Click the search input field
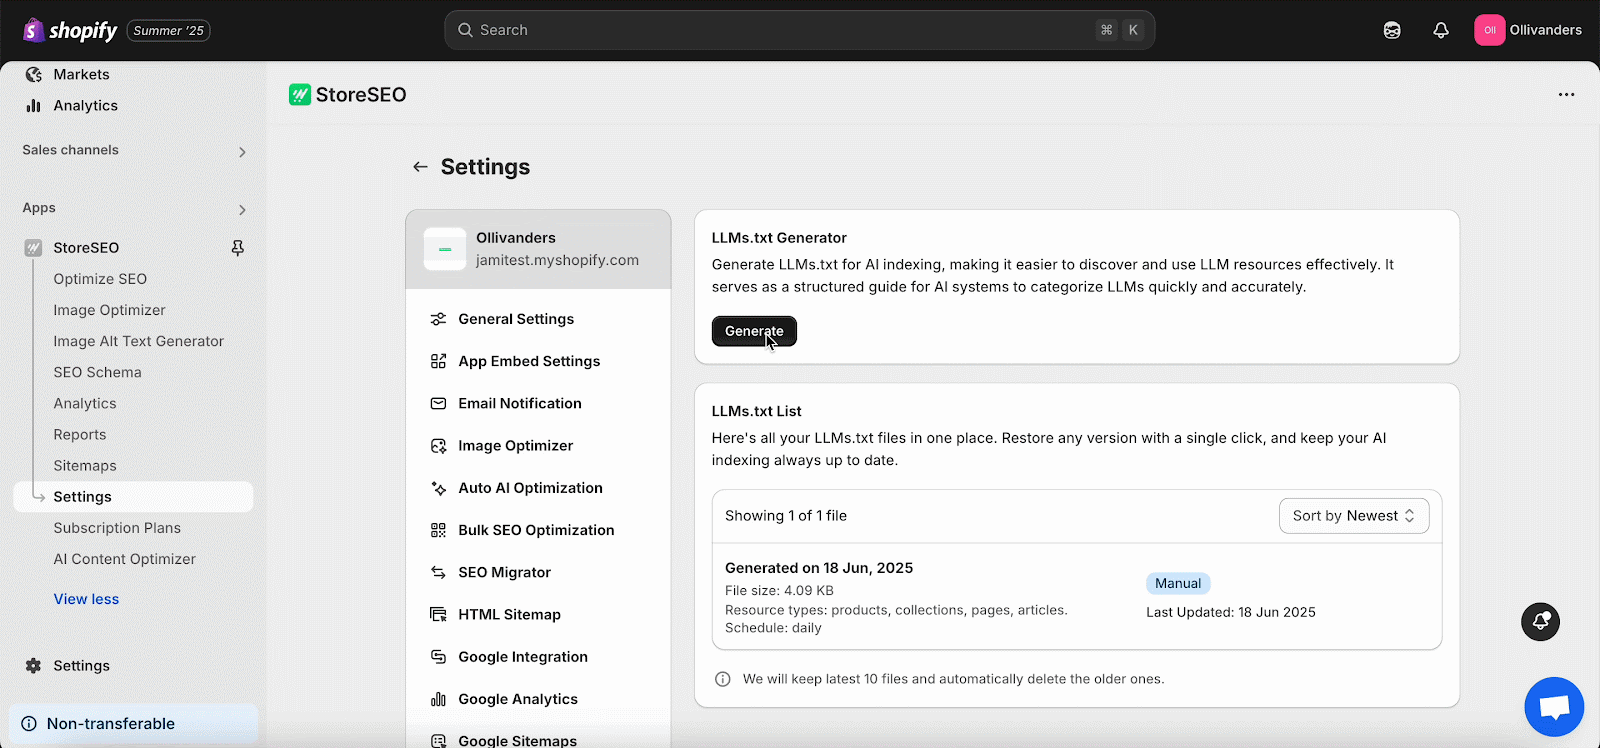 [800, 30]
